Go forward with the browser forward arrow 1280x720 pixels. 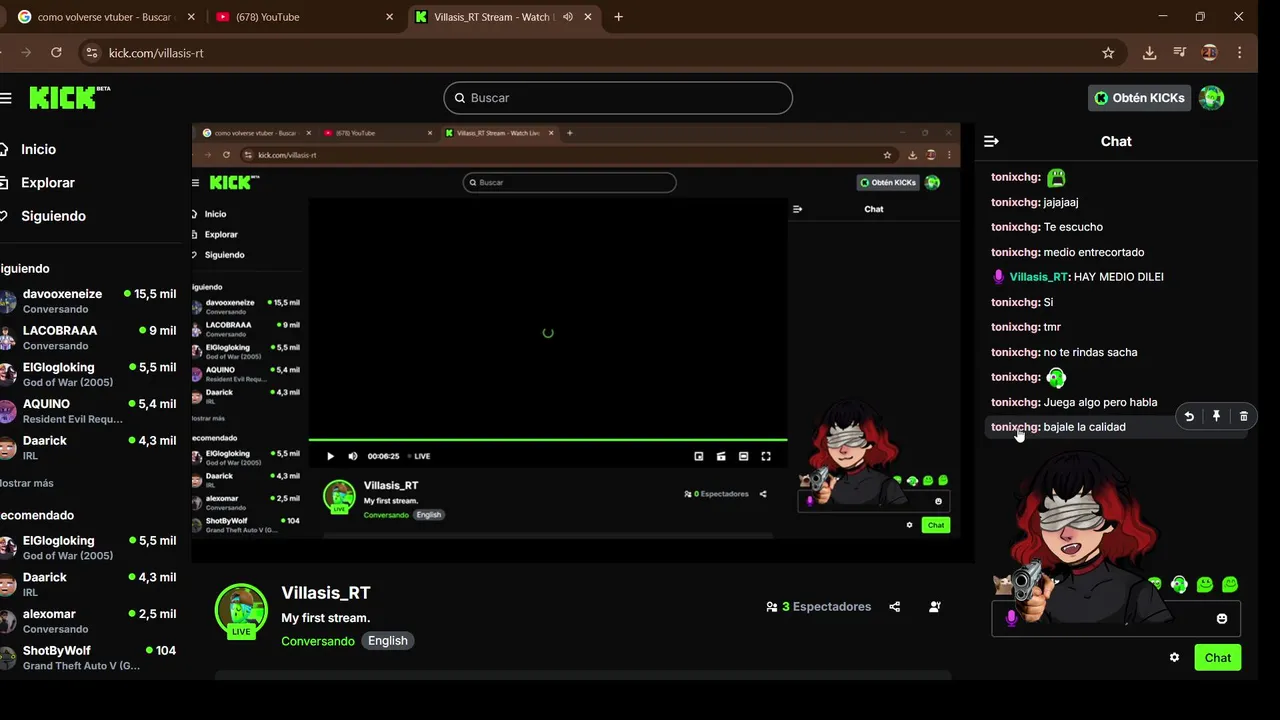click(x=25, y=53)
